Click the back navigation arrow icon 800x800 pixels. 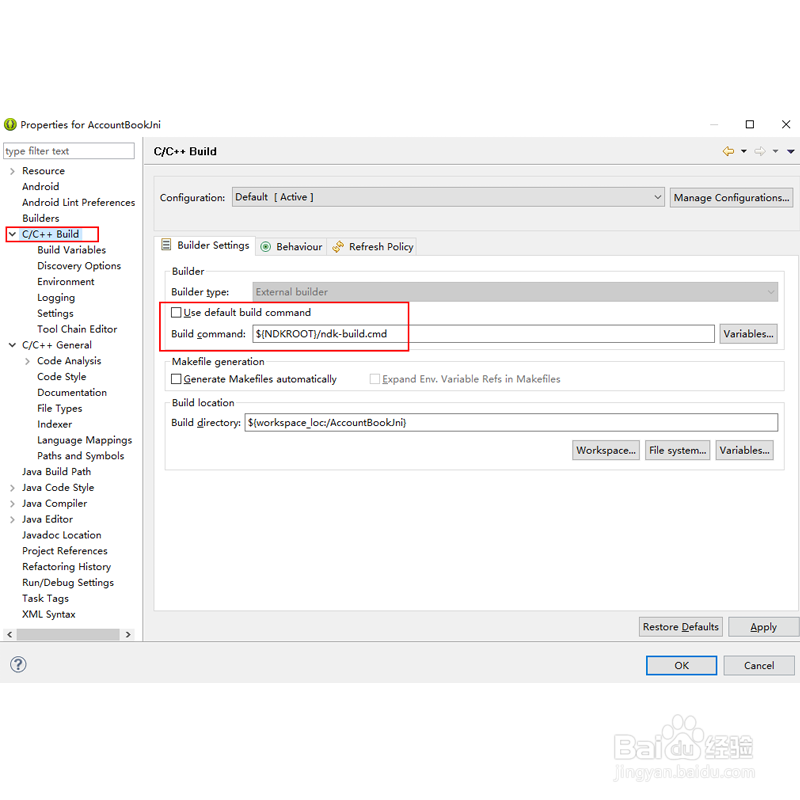[x=728, y=151]
